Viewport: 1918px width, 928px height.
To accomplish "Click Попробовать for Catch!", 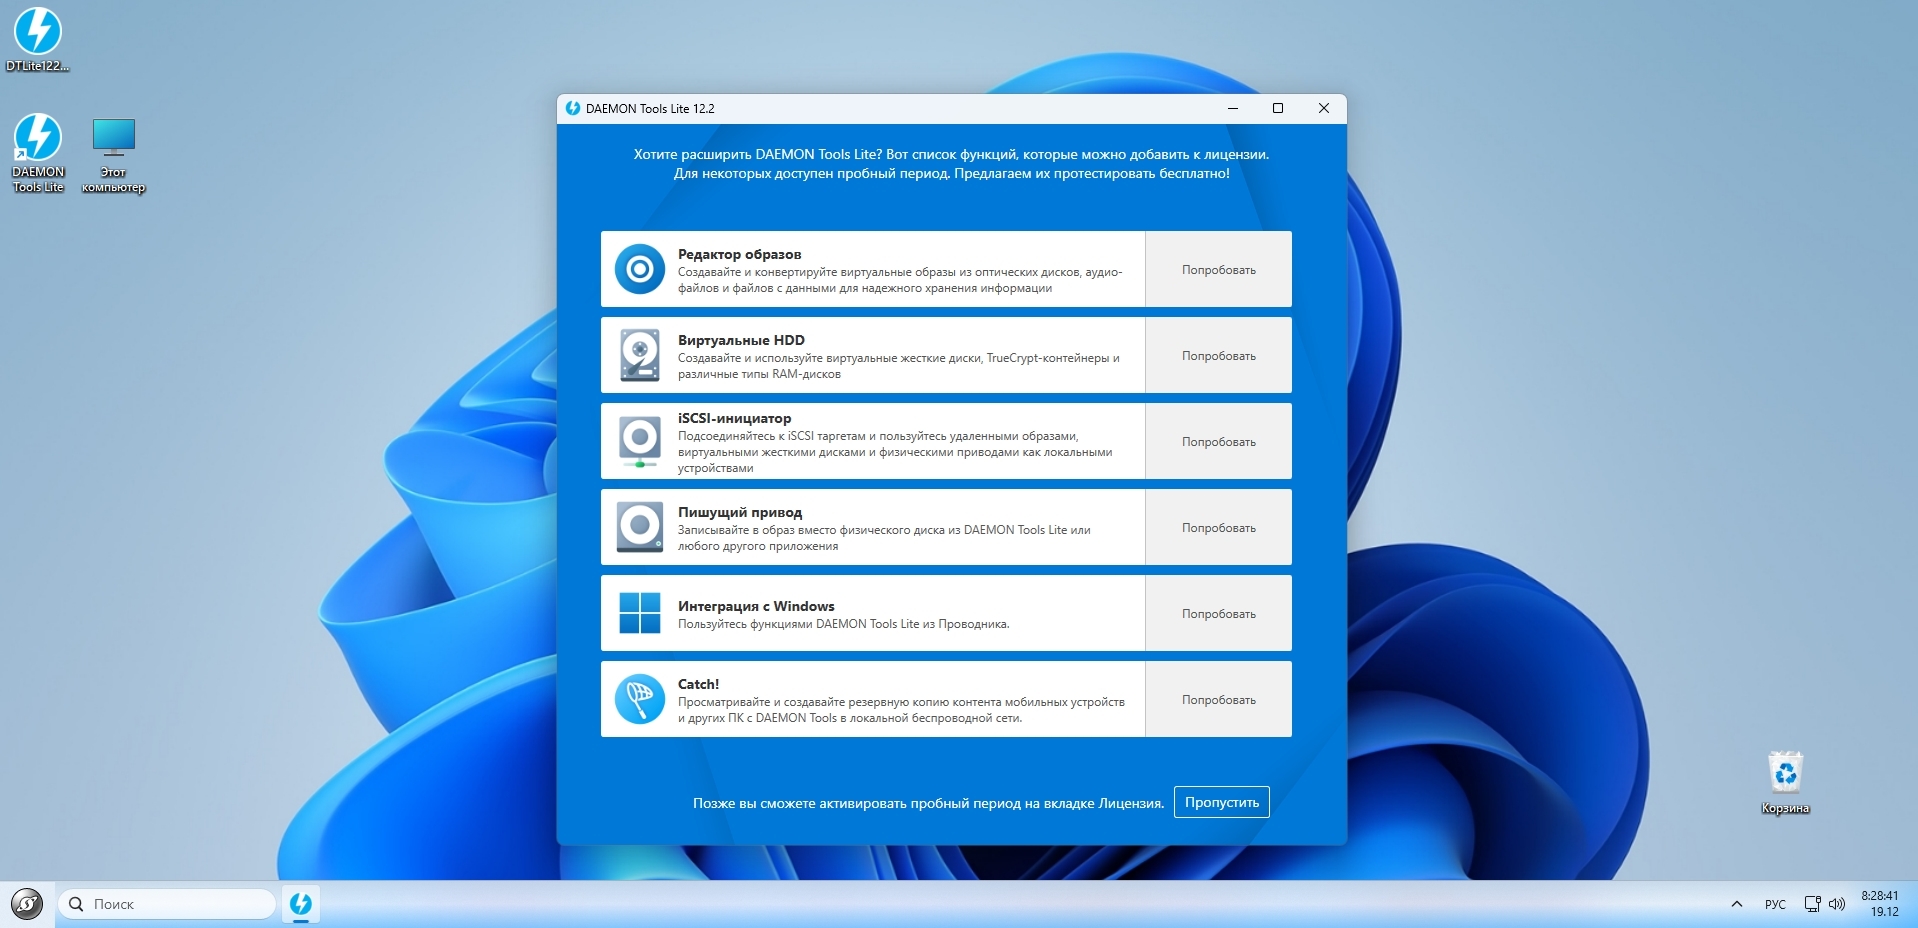I will [x=1218, y=700].
